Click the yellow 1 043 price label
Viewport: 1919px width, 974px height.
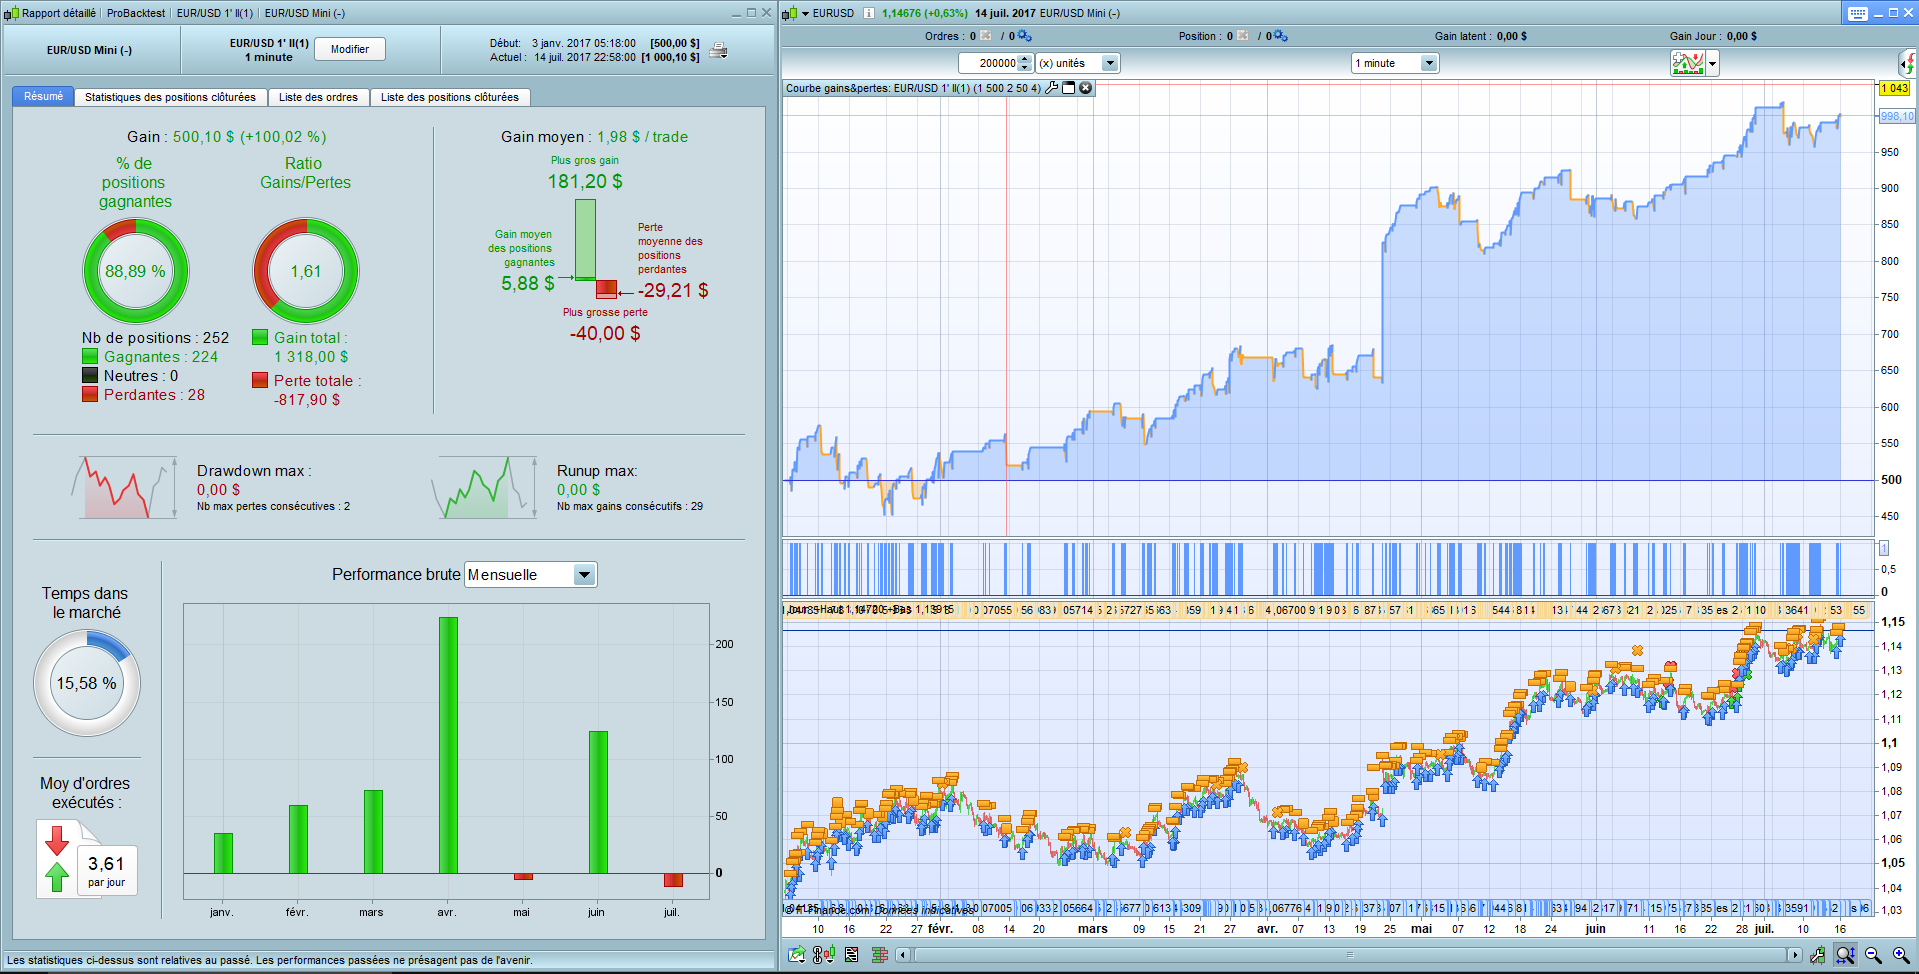(x=1895, y=88)
